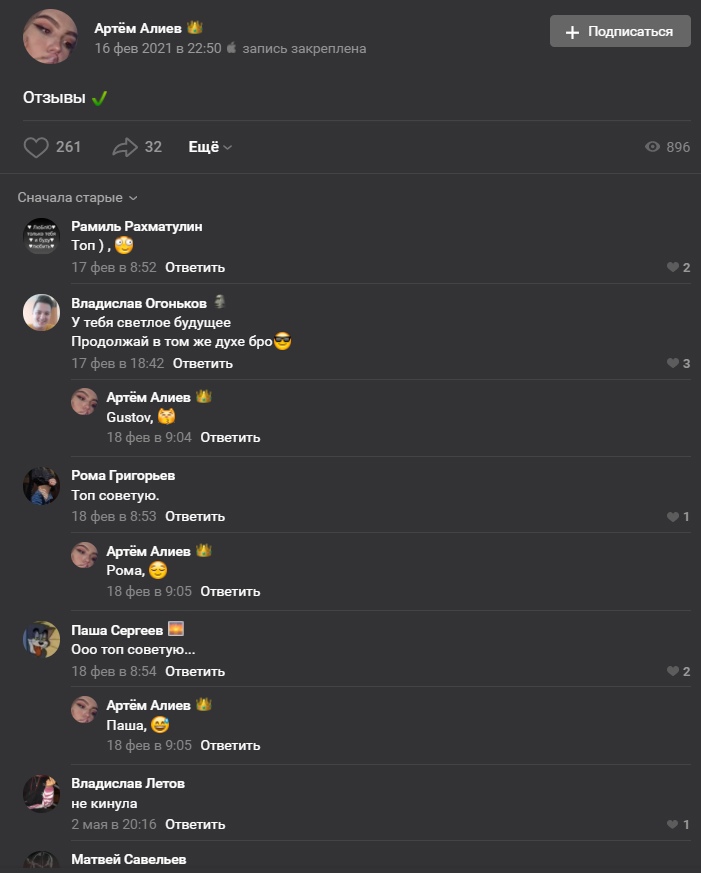Open the Ещё dropdown menu
The image size is (701, 873).
coord(210,147)
